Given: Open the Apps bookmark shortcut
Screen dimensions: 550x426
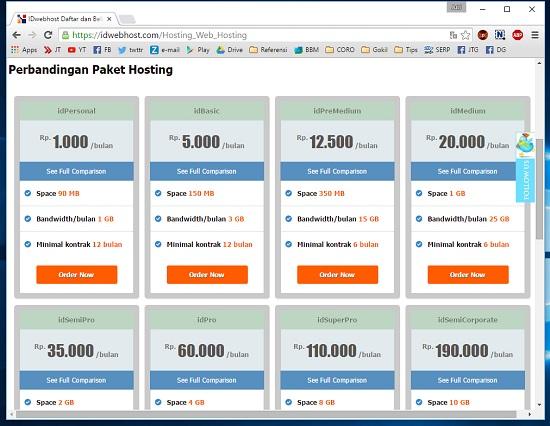Looking at the screenshot, I should pos(24,50).
